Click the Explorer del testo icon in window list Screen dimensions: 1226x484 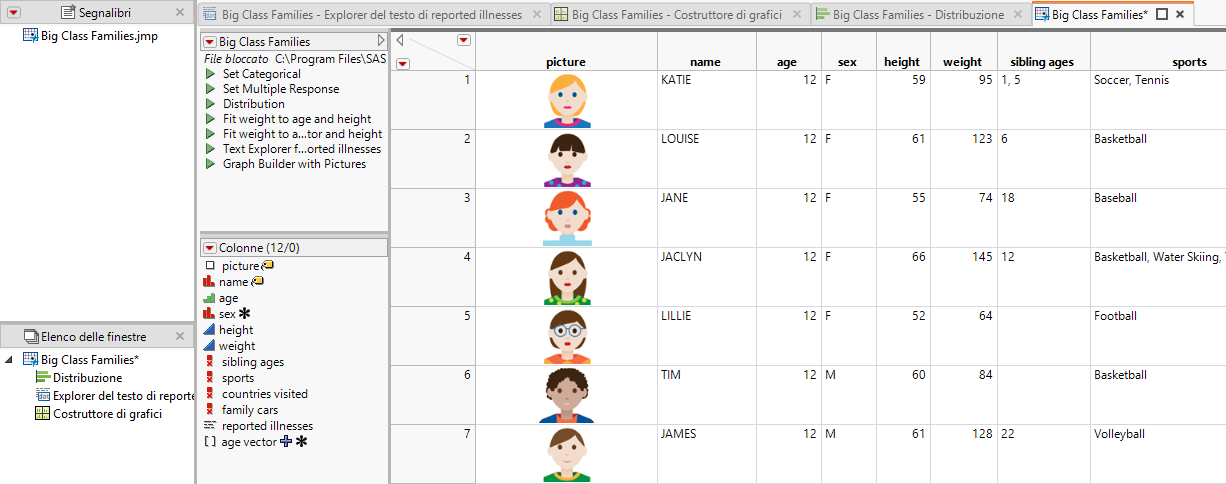43,396
